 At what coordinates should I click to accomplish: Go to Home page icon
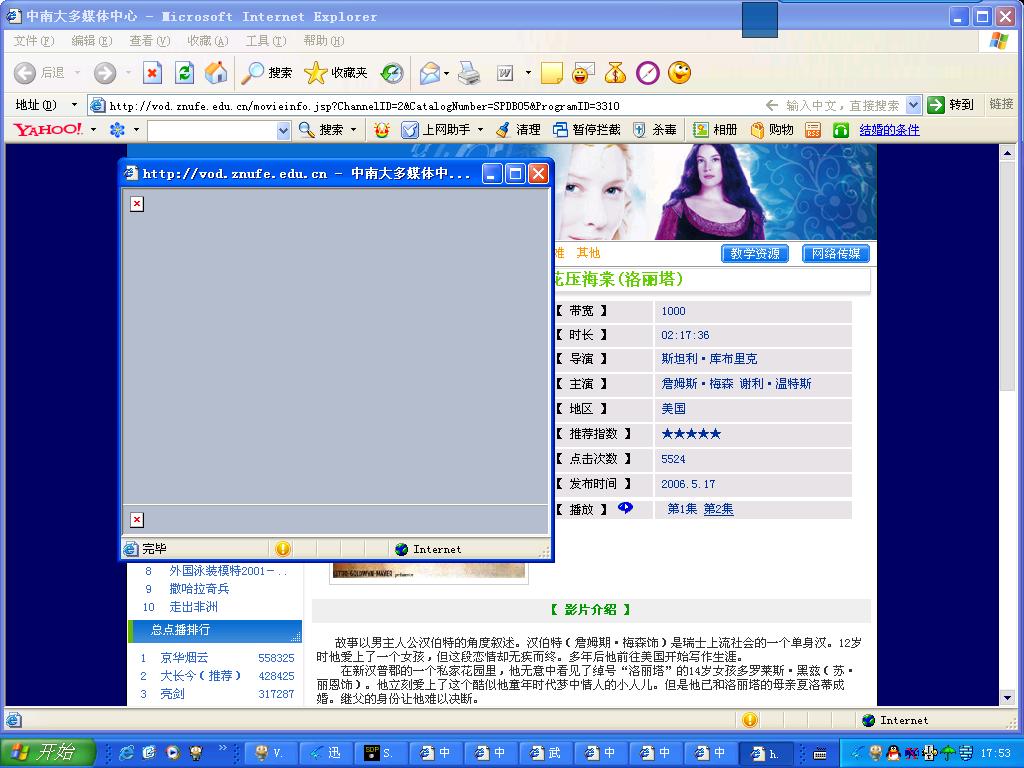click(216, 72)
